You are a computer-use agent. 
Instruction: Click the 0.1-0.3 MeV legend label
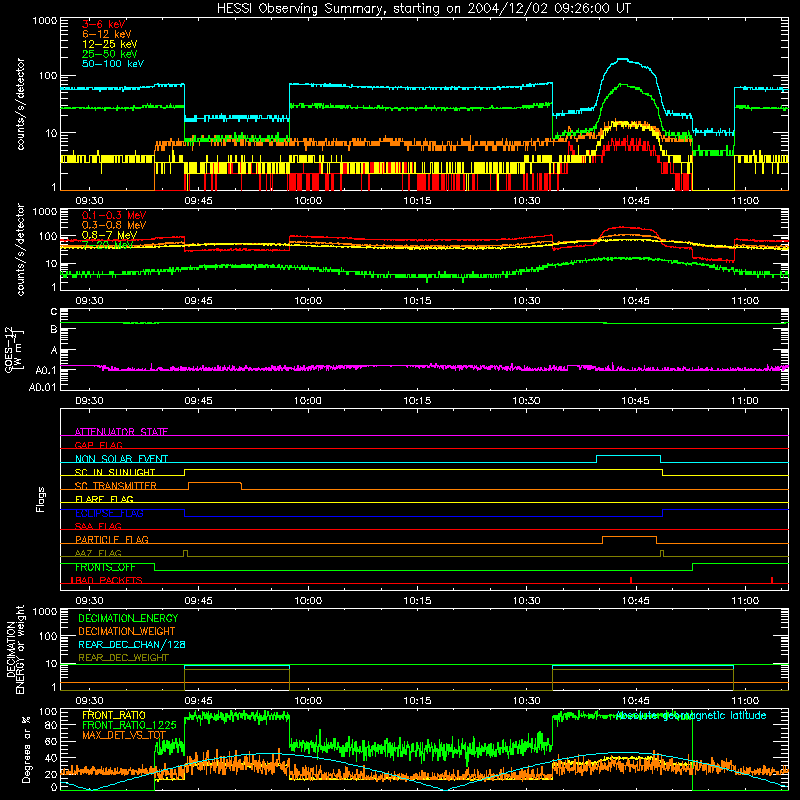[114, 215]
